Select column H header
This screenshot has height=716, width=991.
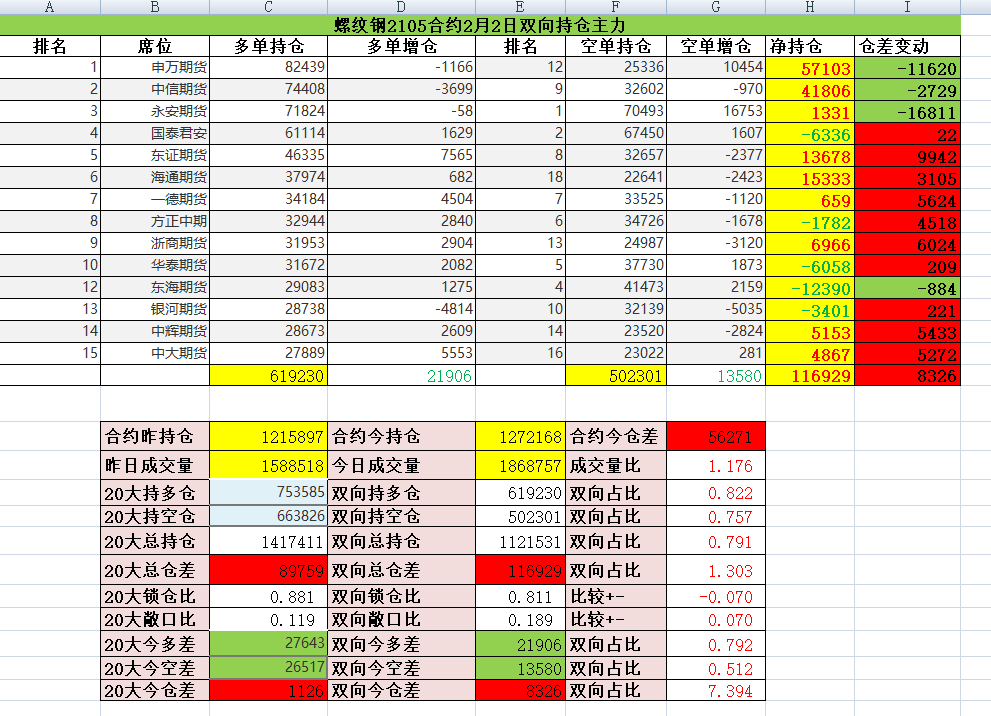tap(810, 7)
